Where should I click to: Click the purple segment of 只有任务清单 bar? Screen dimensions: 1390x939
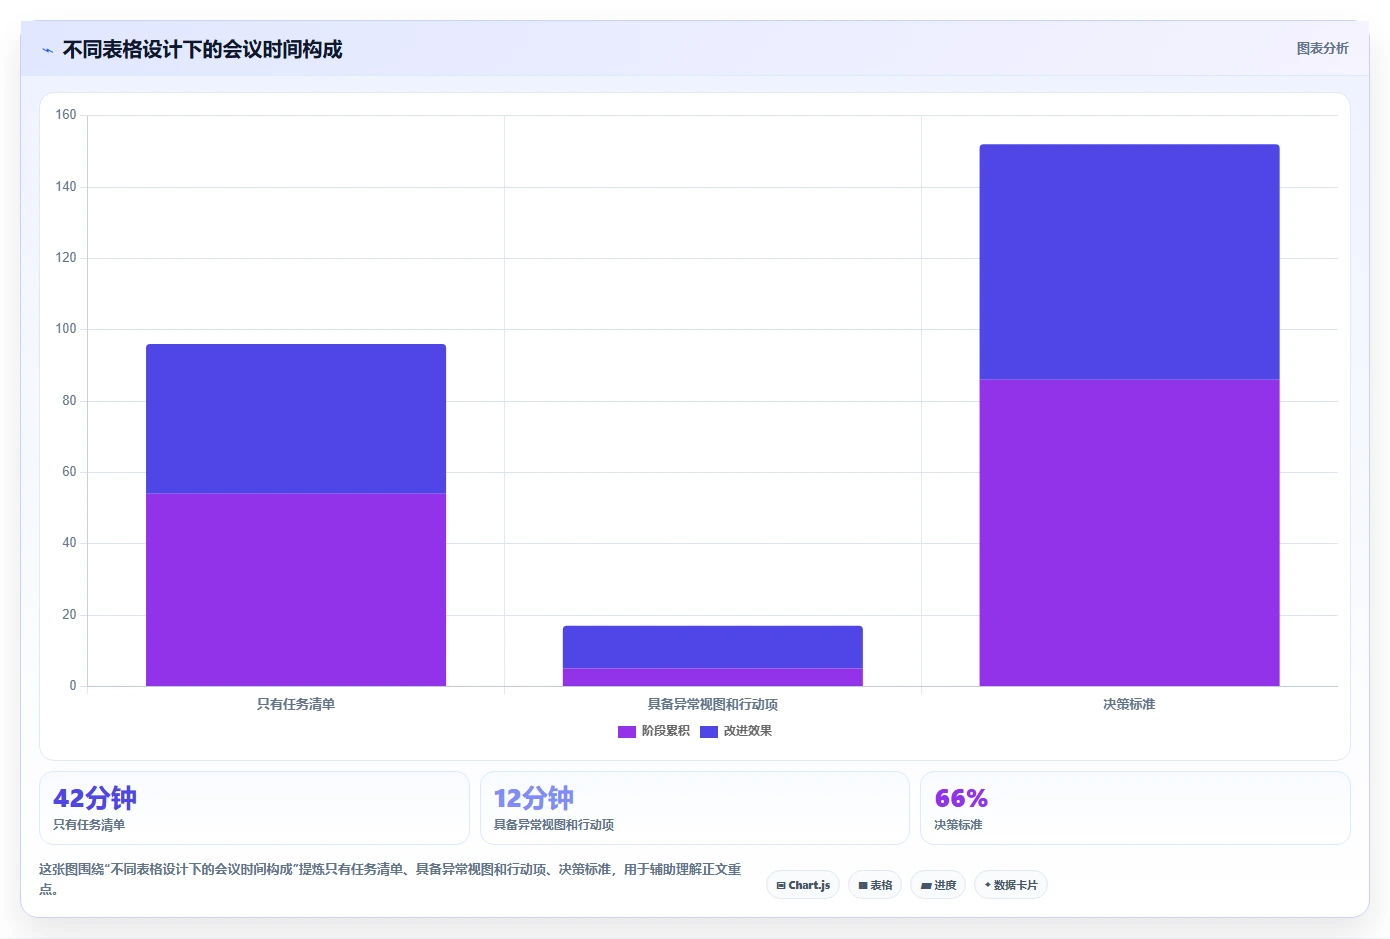coord(296,590)
